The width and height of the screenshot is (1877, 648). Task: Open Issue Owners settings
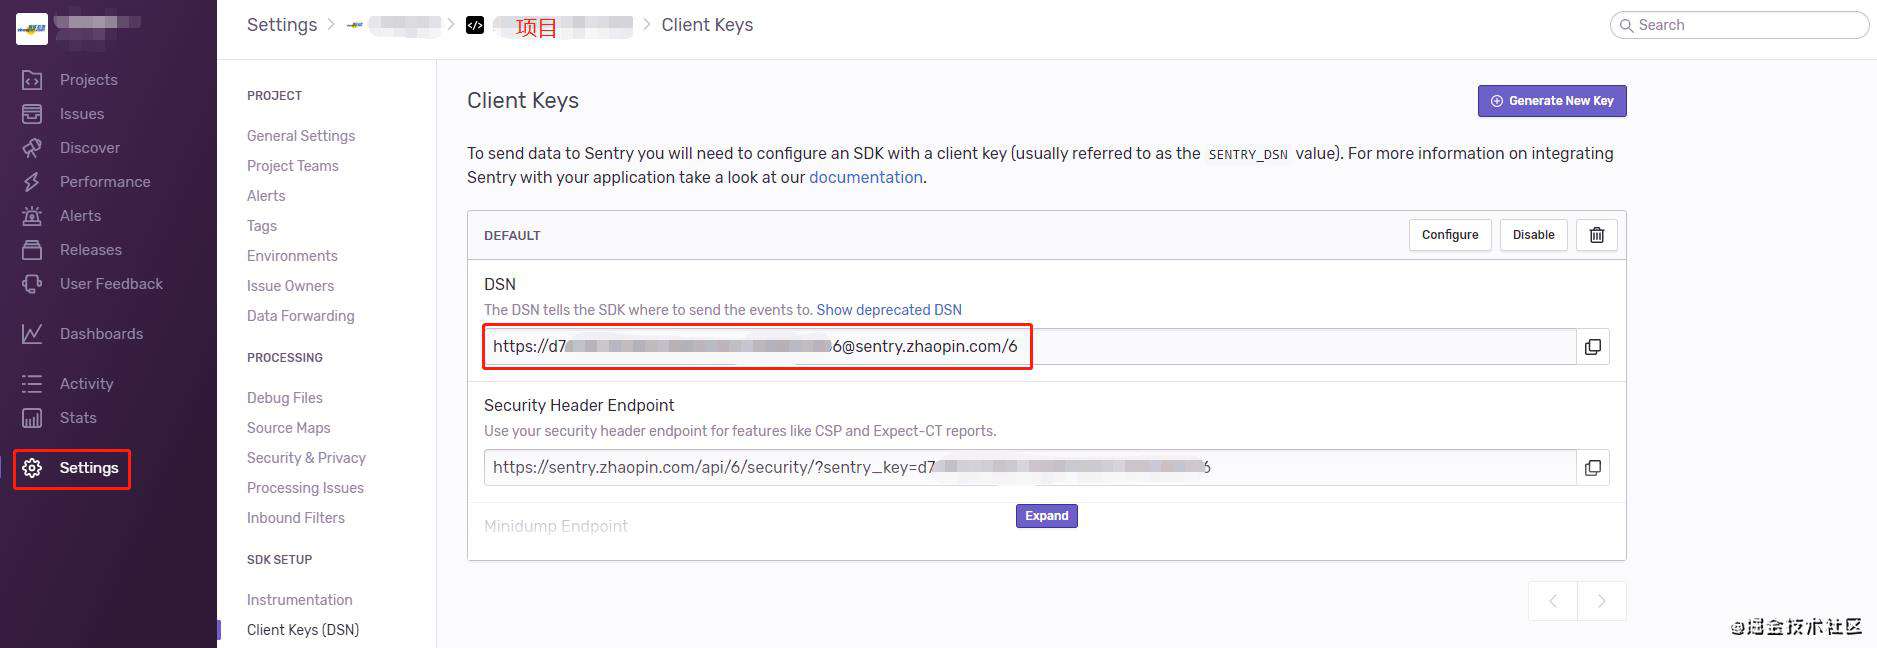click(290, 286)
